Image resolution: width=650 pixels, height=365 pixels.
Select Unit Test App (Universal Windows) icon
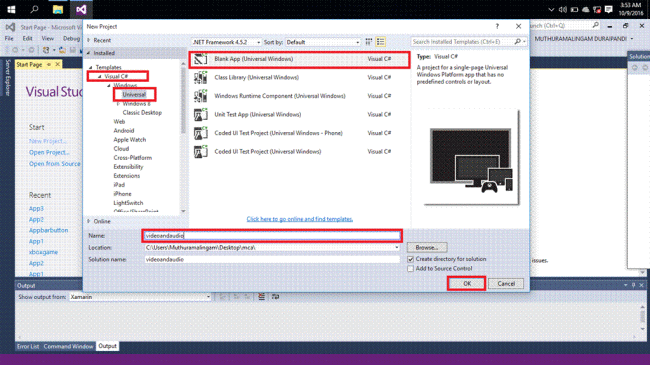(x=201, y=114)
